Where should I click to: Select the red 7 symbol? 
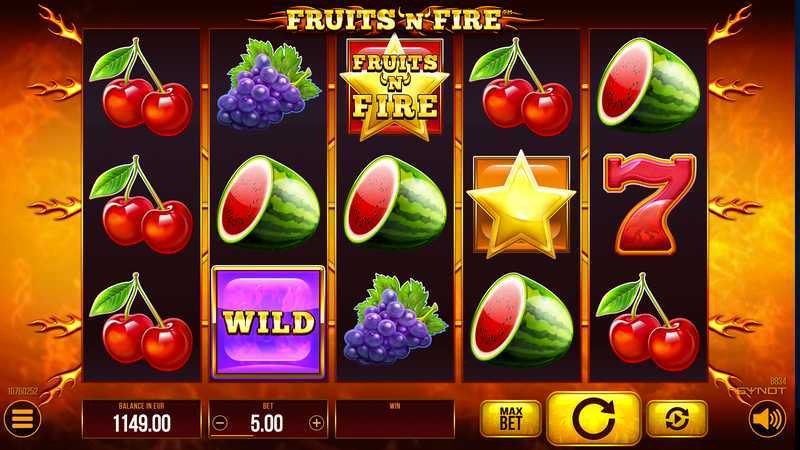[649, 204]
